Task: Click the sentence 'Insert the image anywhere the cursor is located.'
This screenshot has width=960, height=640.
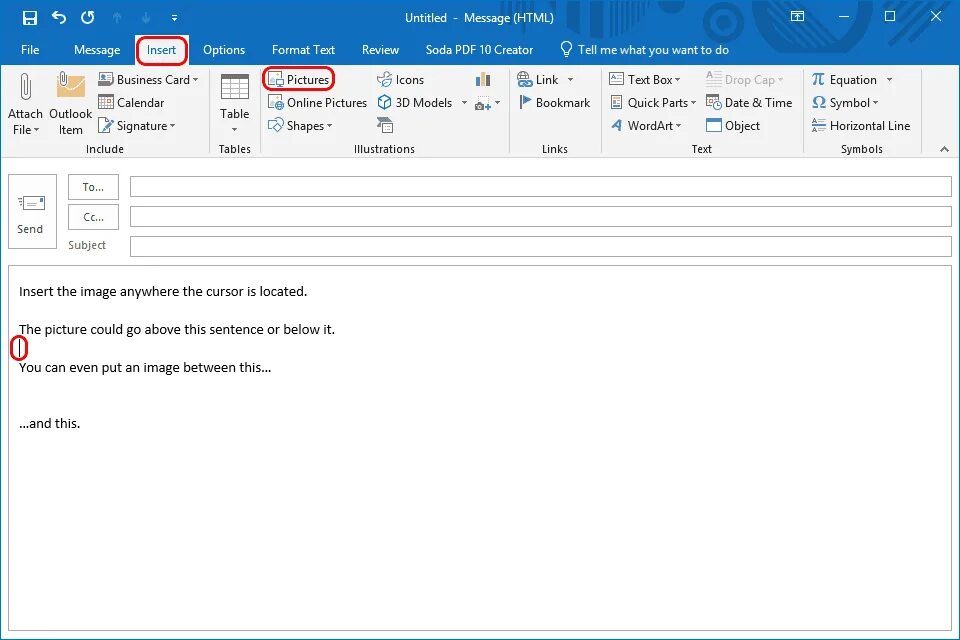Action: pos(163,292)
